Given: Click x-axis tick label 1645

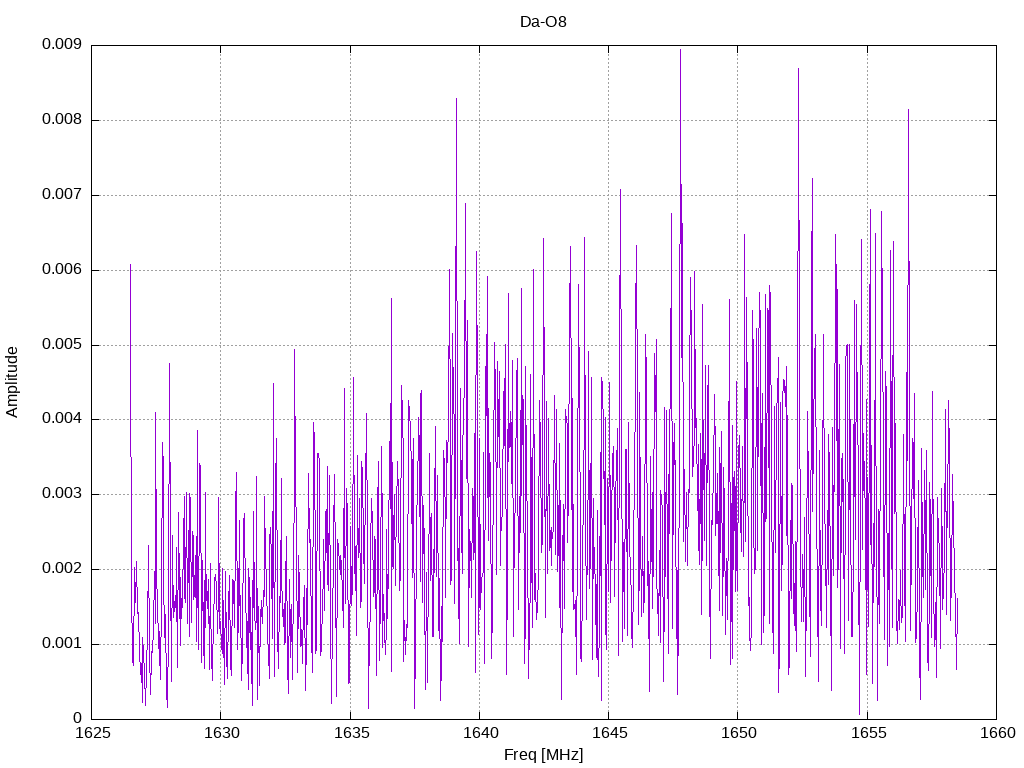Looking at the screenshot, I should tap(609, 733).
